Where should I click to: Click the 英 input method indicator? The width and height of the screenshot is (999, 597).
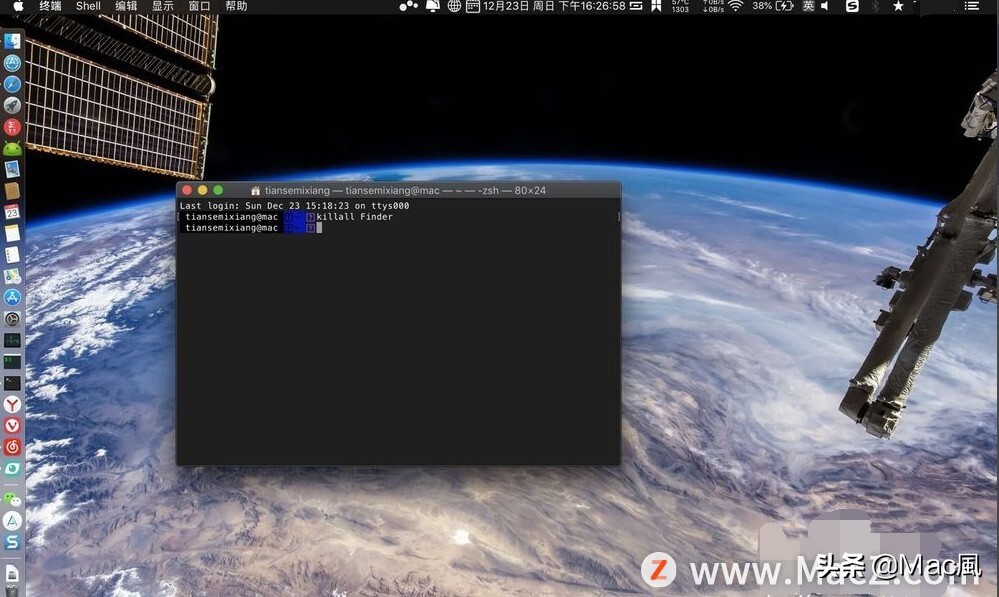(x=808, y=6)
